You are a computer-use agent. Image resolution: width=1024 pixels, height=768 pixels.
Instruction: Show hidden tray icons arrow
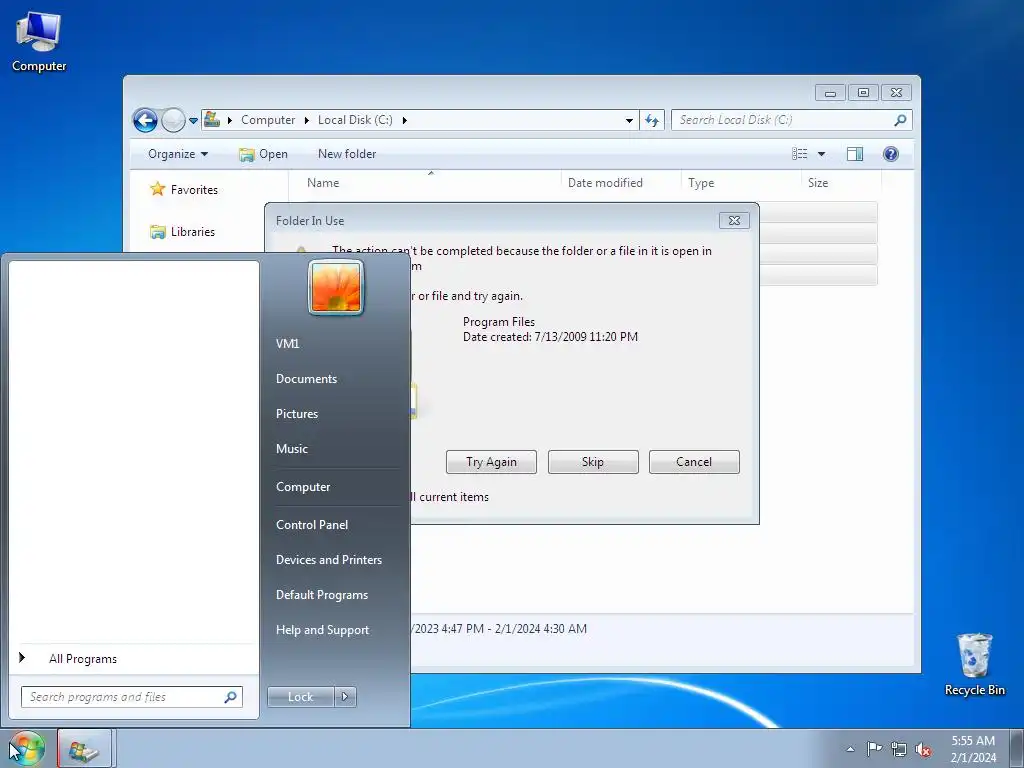(x=850, y=749)
